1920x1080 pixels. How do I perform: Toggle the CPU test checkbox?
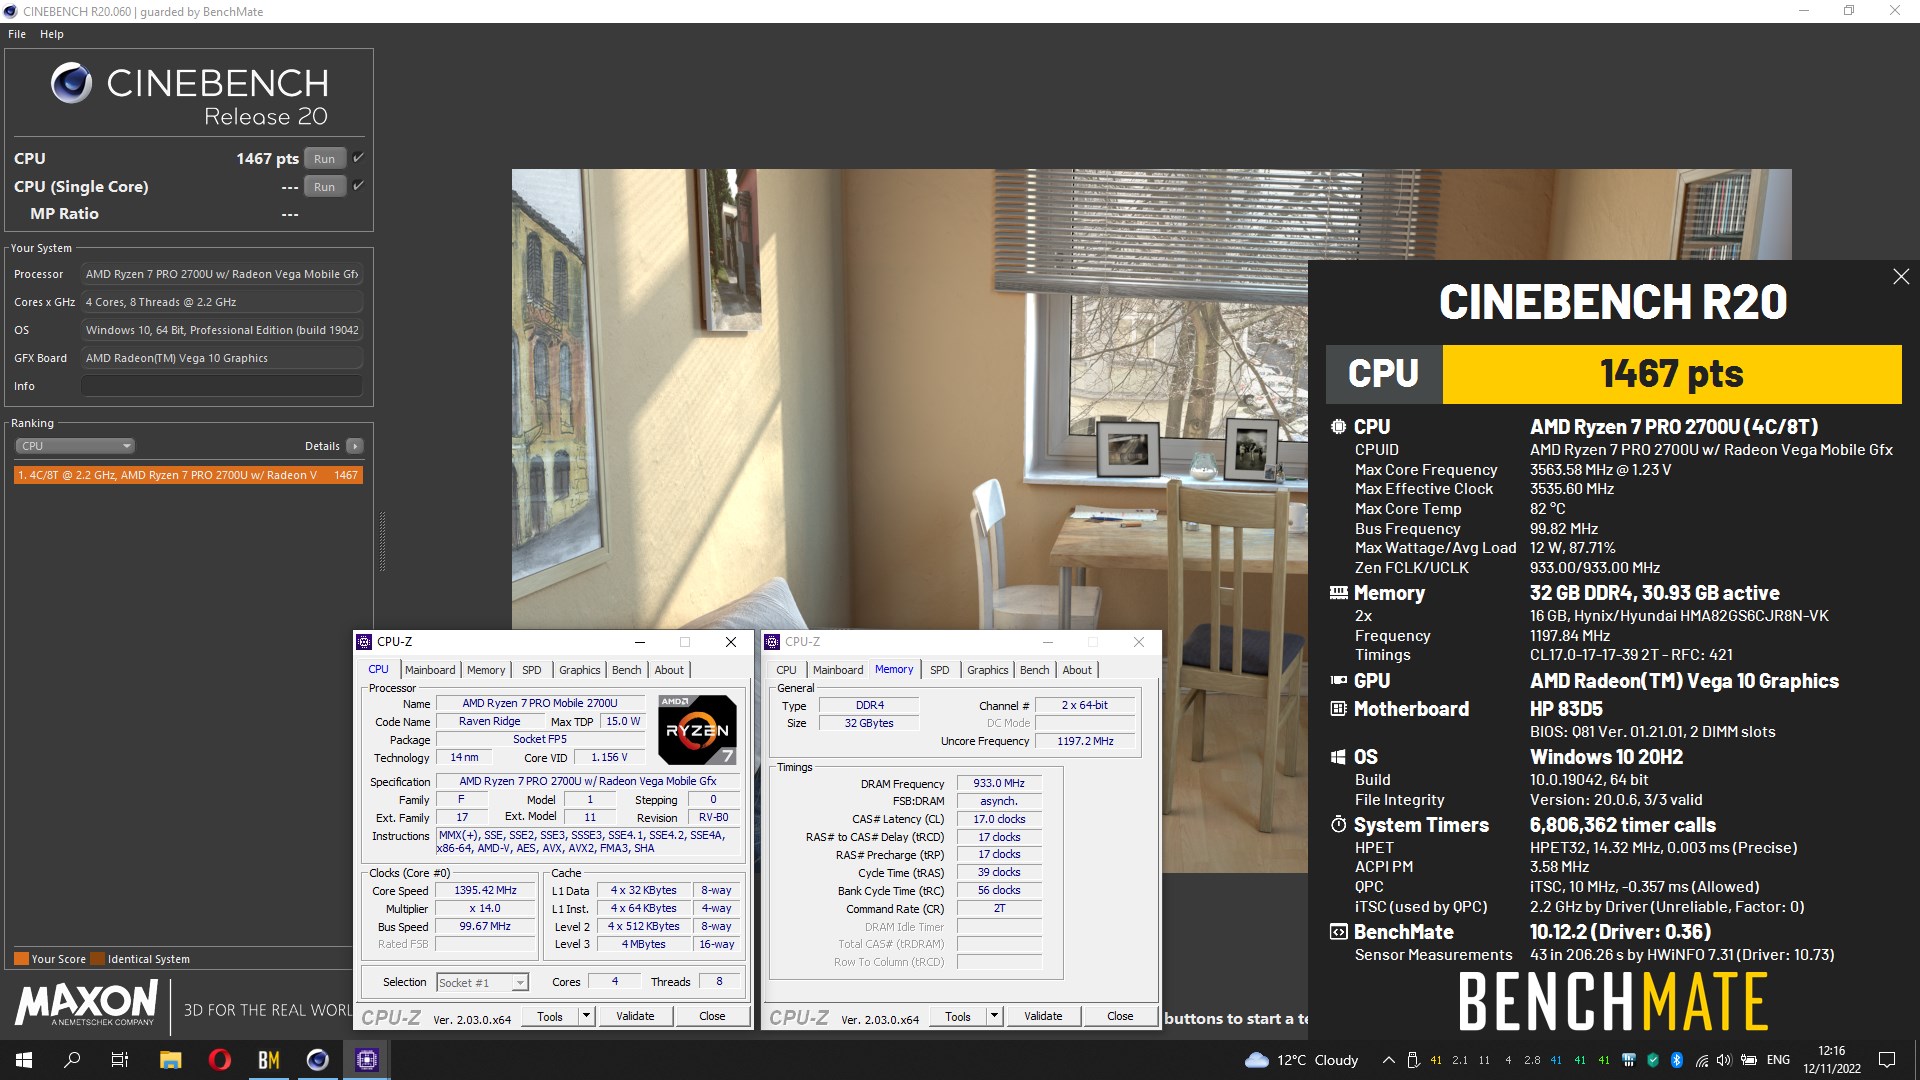[x=358, y=158]
